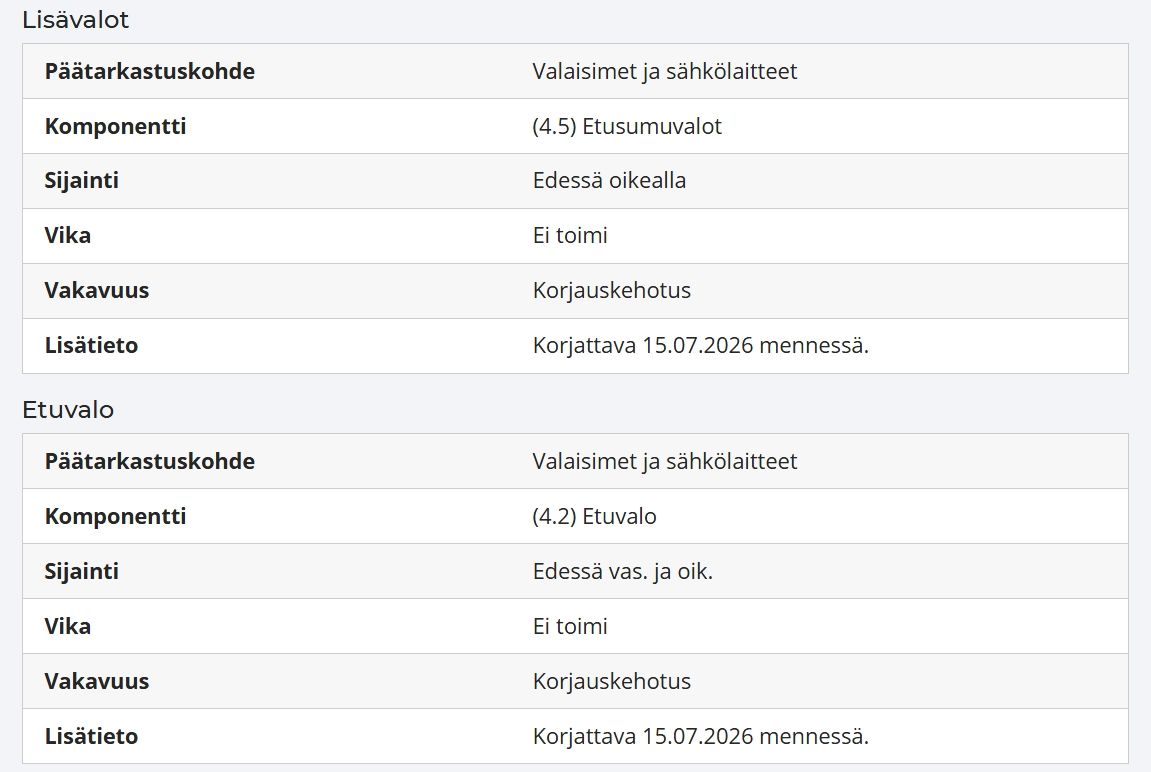Click the second Komponentti row label

tap(115, 517)
